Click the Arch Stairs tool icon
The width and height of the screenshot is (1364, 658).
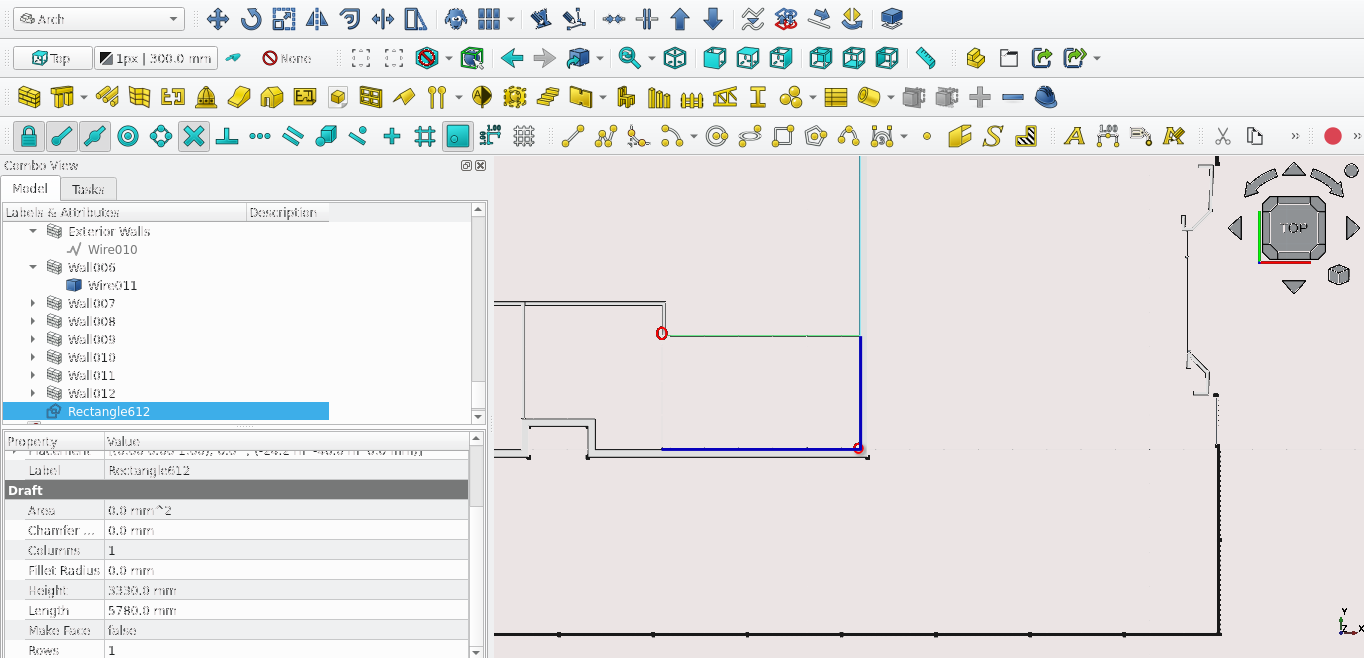tap(547, 97)
